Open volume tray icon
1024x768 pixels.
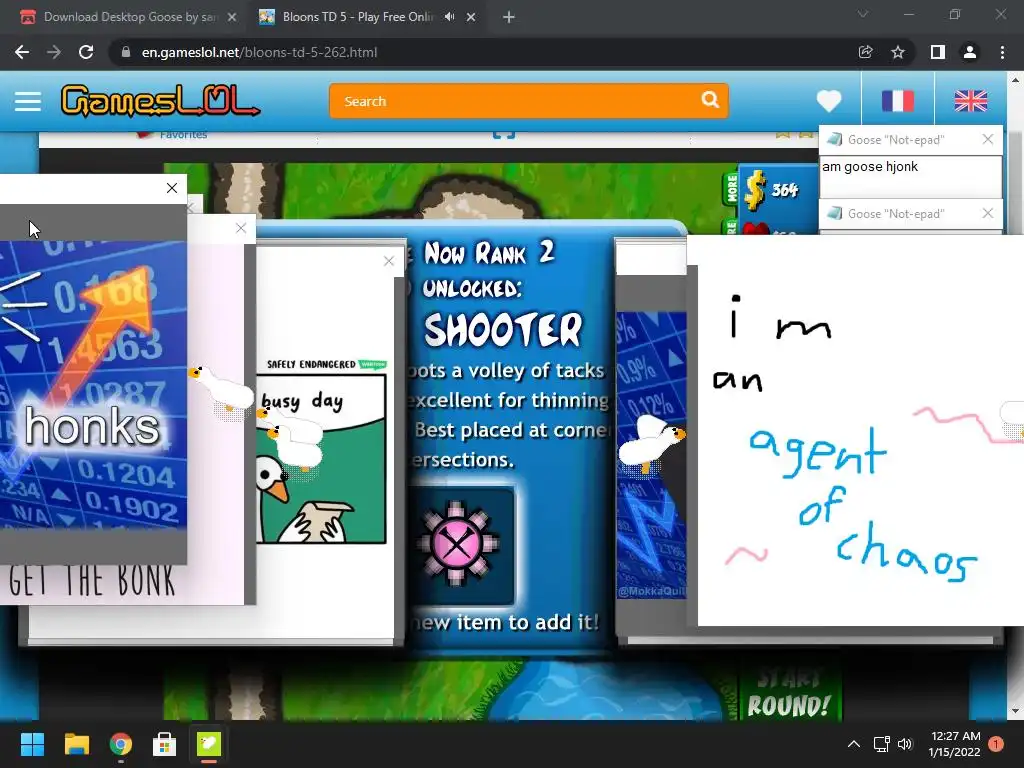(x=904, y=744)
